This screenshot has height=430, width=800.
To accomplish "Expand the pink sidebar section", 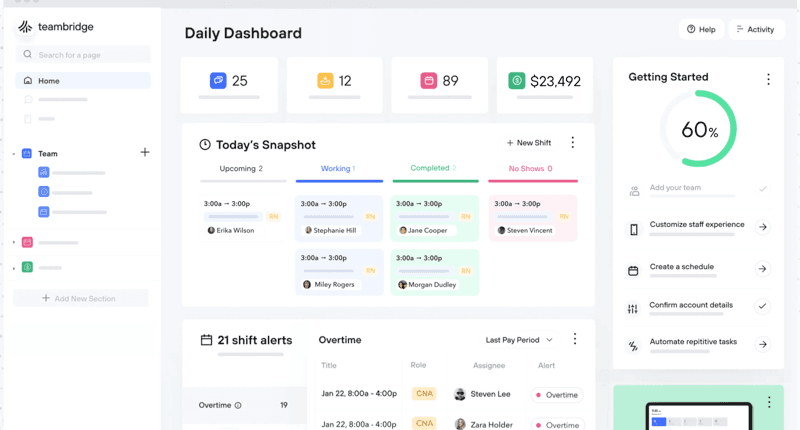I will coord(14,243).
